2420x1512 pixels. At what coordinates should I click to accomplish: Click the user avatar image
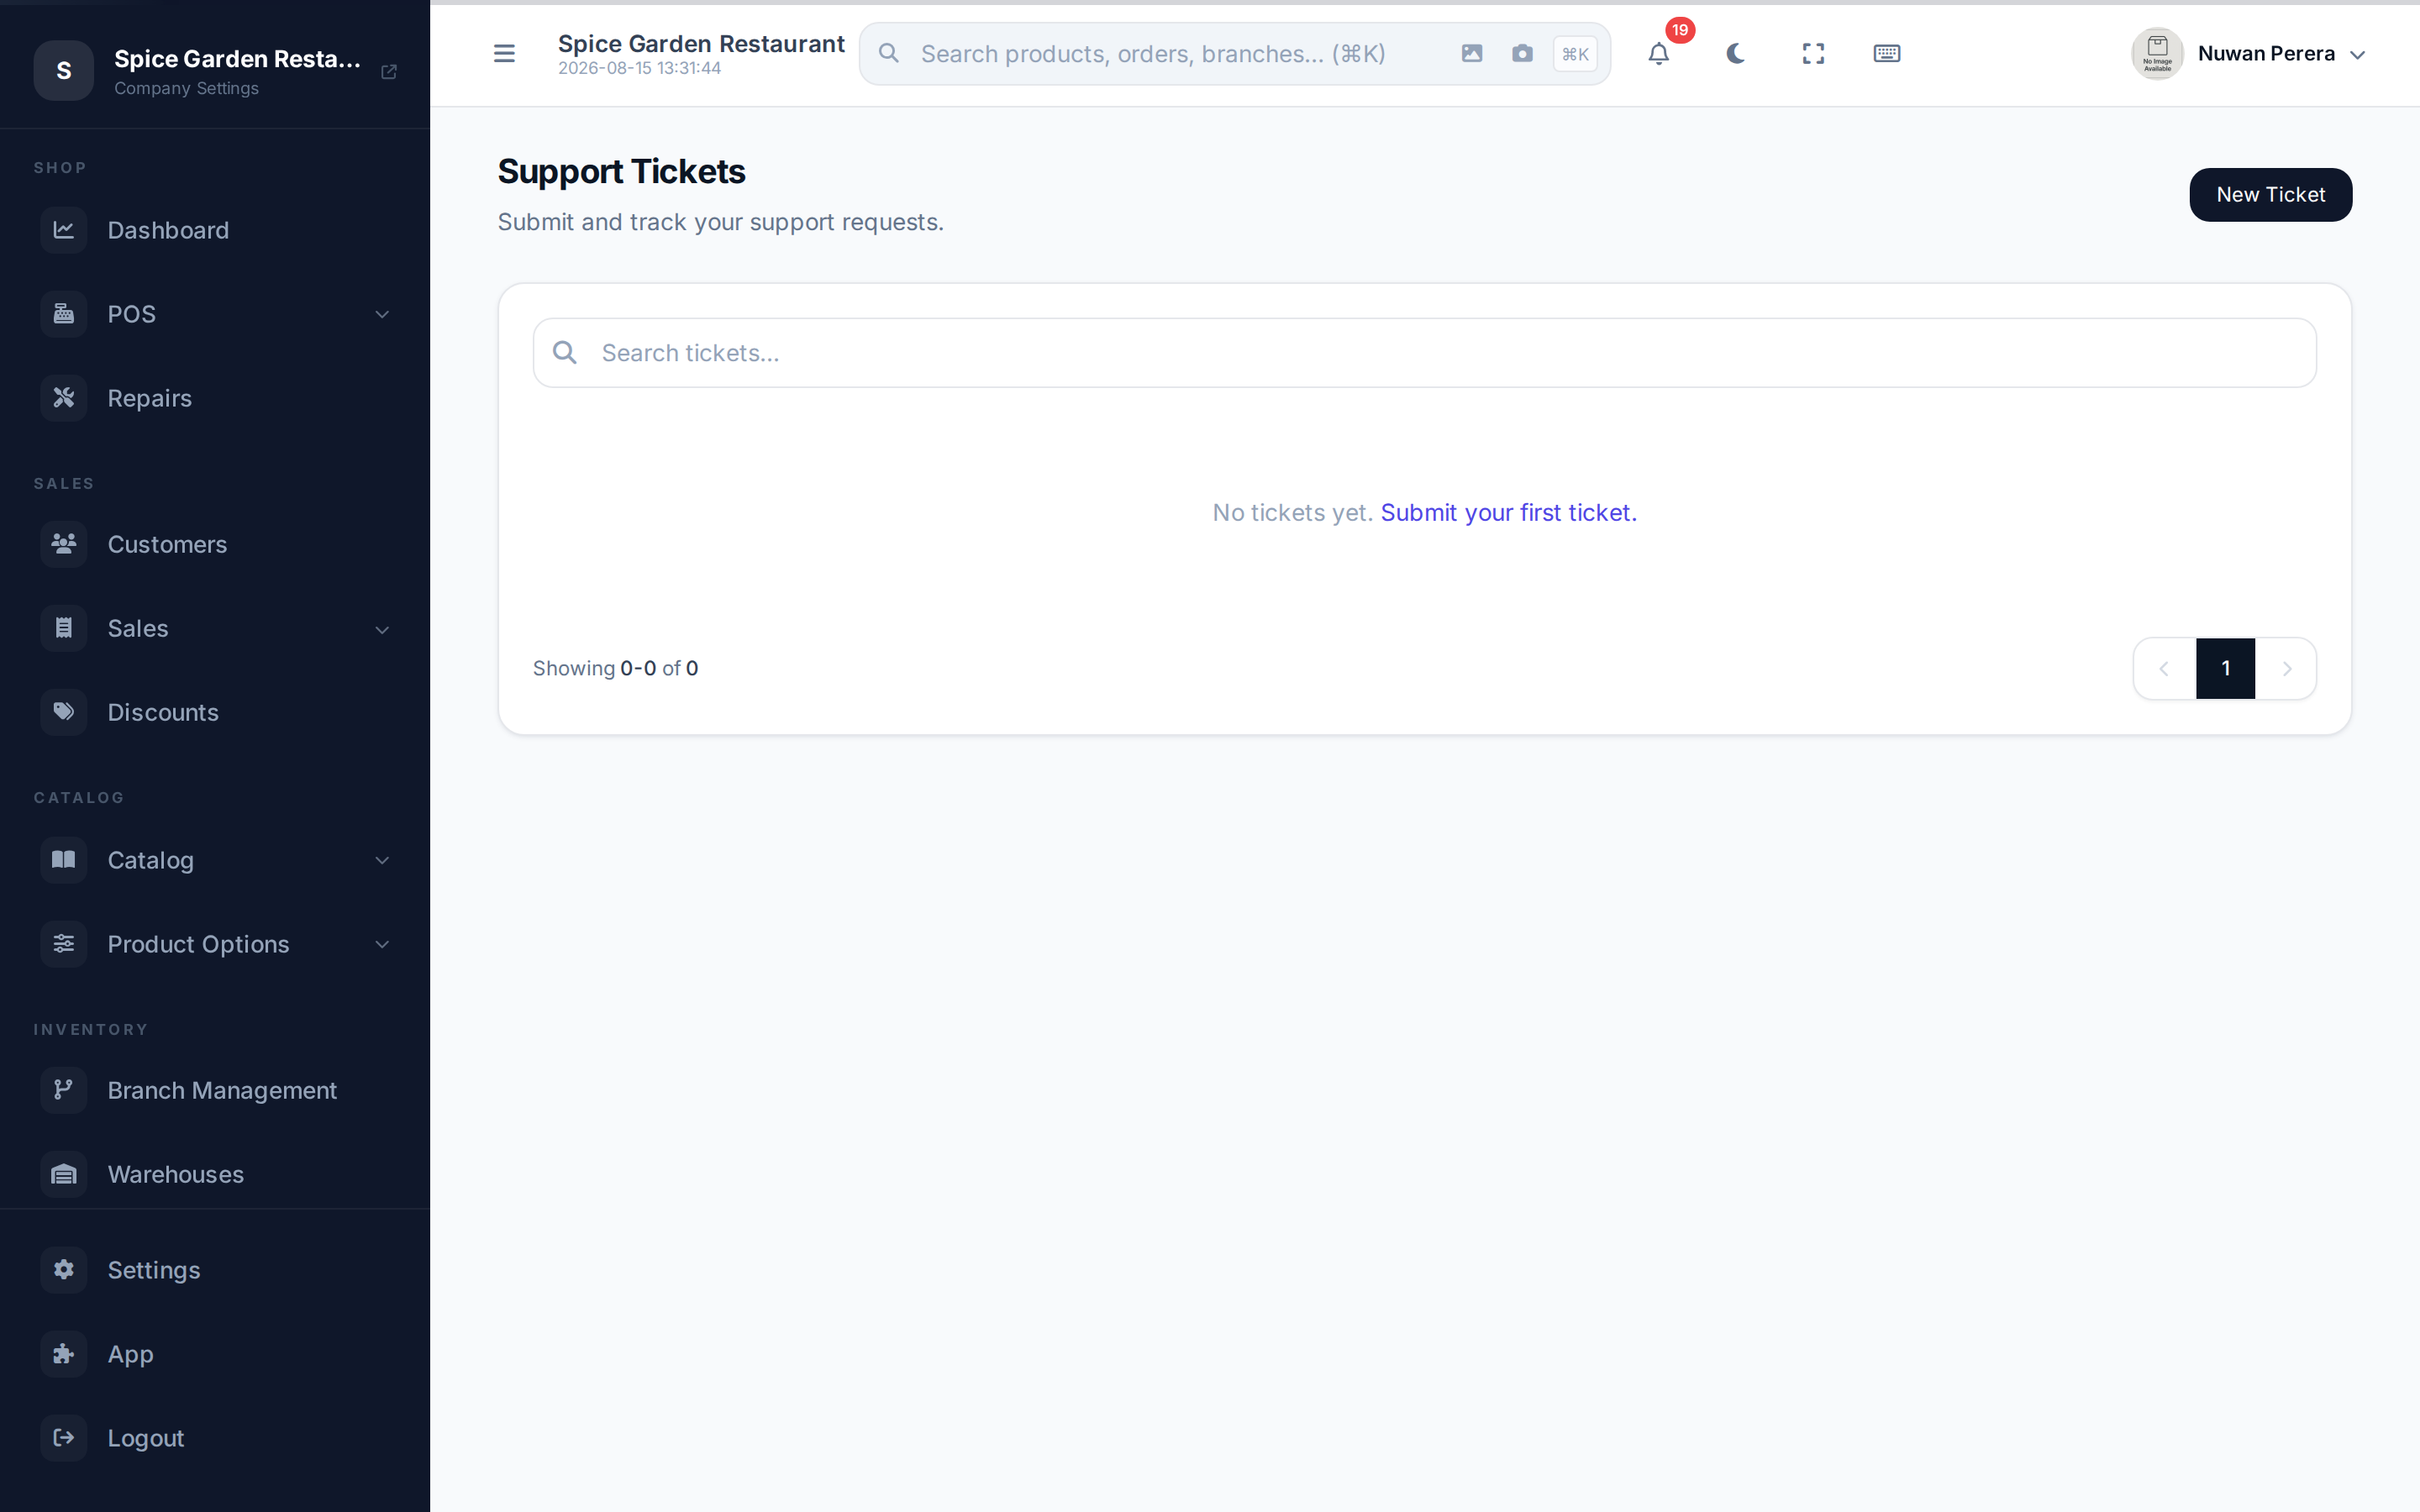pyautogui.click(x=2157, y=54)
